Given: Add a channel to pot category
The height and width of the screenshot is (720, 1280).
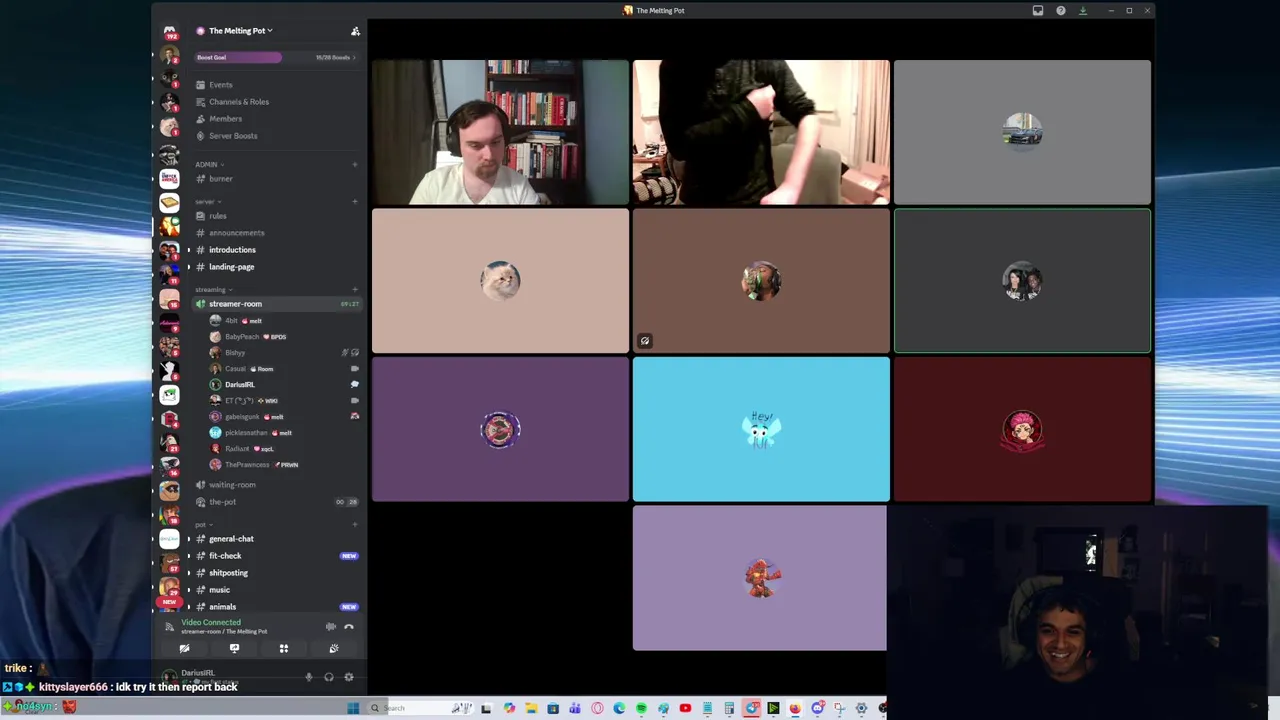Looking at the screenshot, I should pyautogui.click(x=355, y=524).
